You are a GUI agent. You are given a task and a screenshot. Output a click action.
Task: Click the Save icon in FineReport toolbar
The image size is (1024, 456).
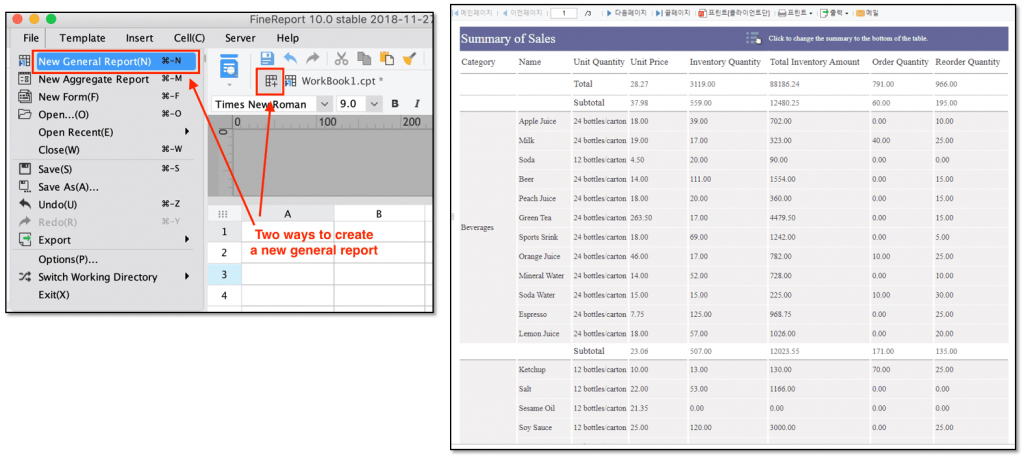coord(266,58)
